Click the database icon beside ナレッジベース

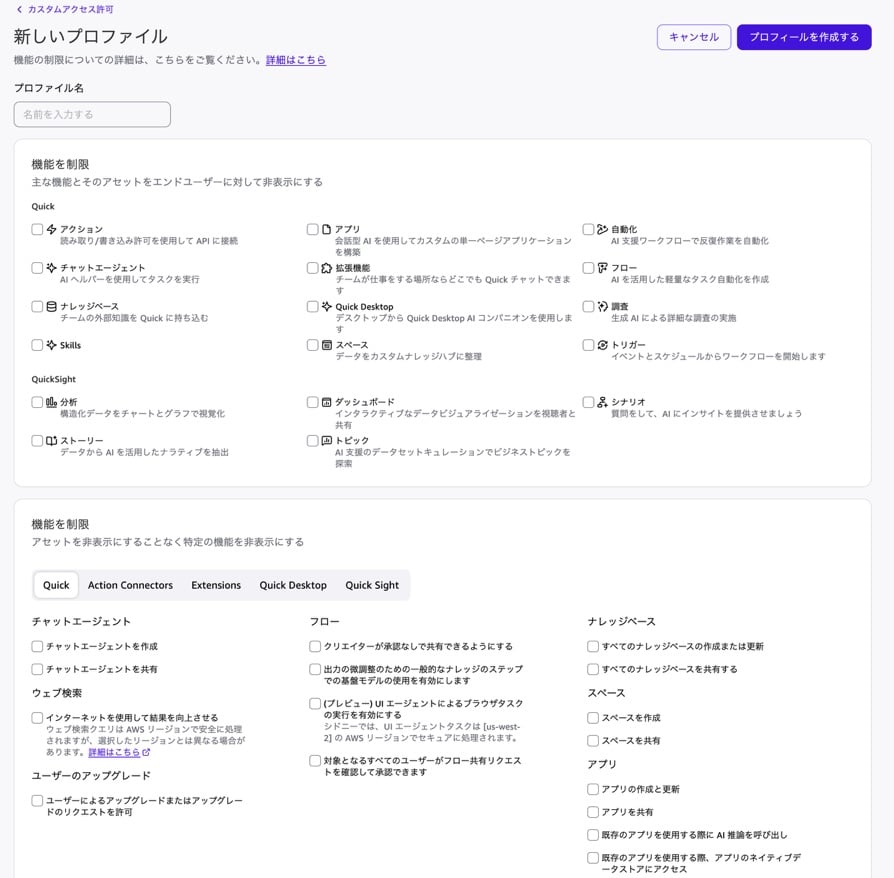click(x=51, y=307)
